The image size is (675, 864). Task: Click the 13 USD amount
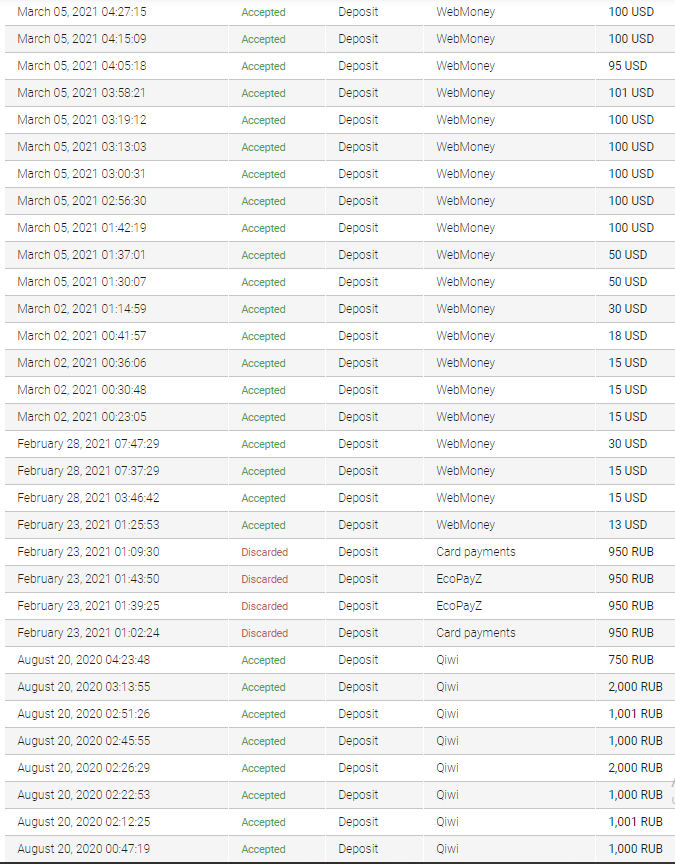[628, 525]
